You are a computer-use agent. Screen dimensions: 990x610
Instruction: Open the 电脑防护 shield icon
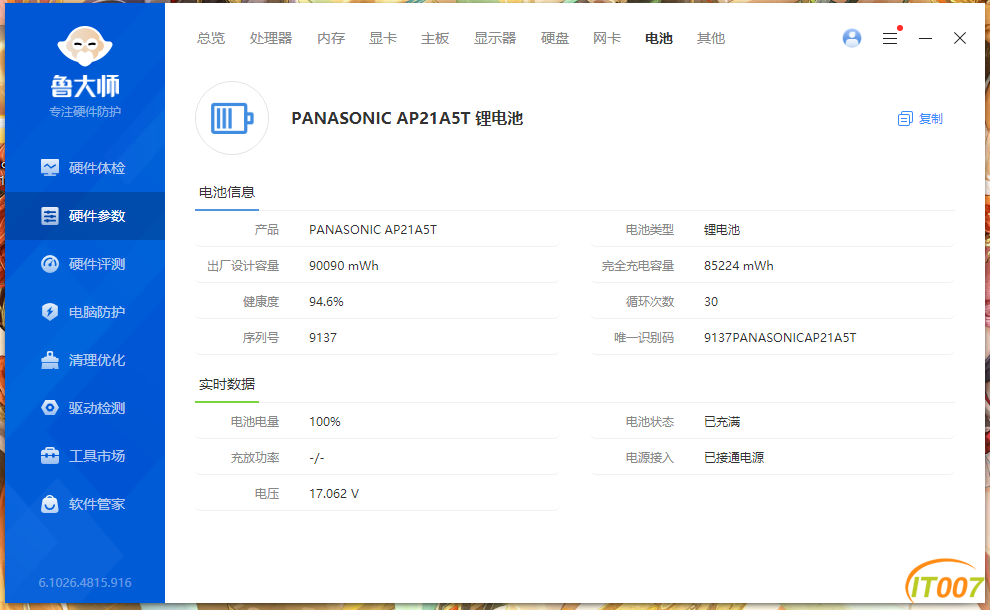point(50,312)
